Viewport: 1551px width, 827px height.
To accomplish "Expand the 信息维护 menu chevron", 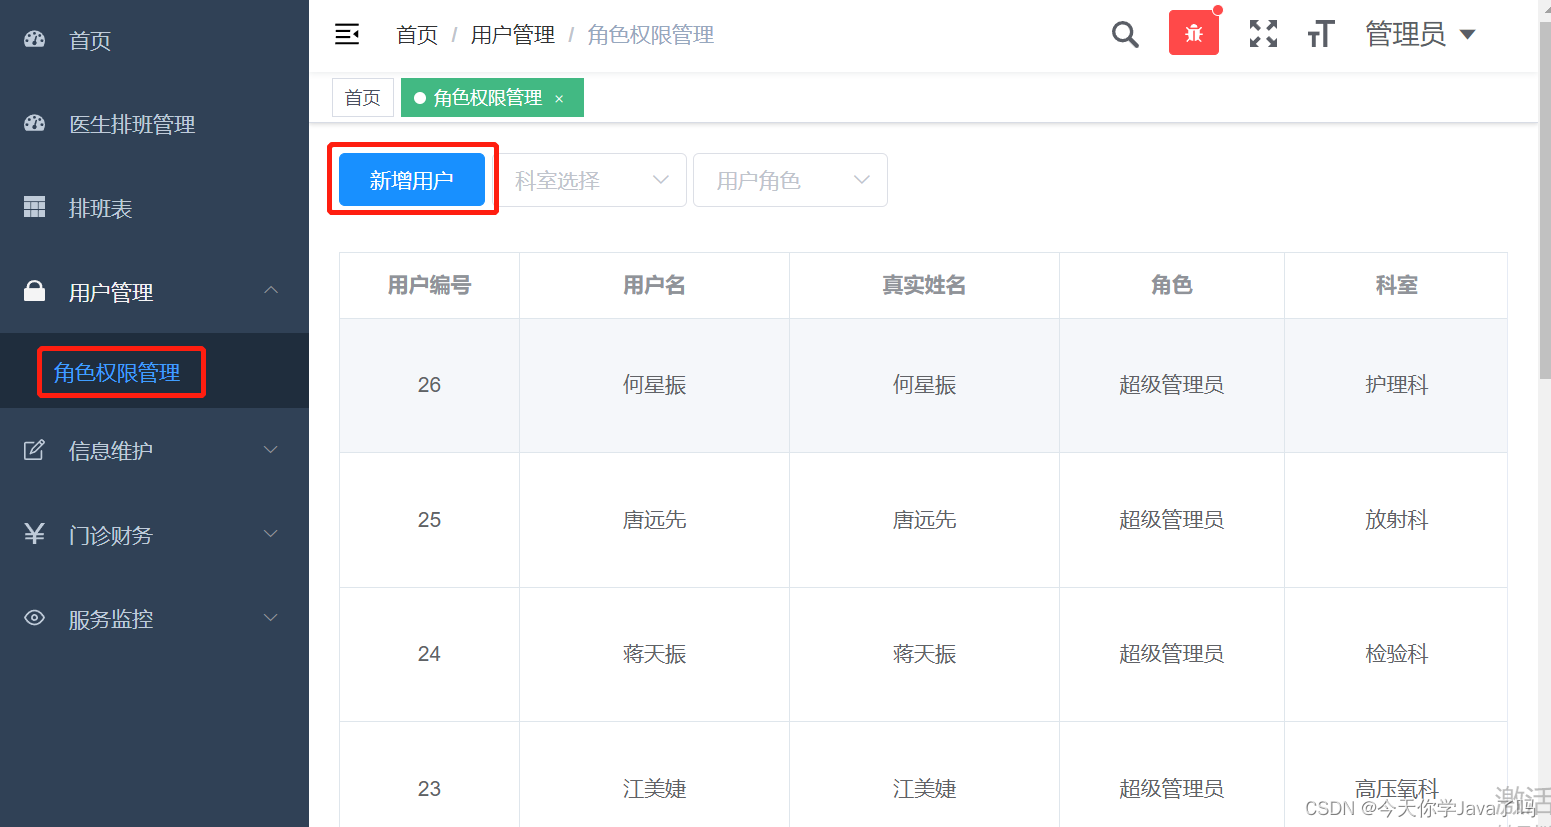I will [x=271, y=450].
